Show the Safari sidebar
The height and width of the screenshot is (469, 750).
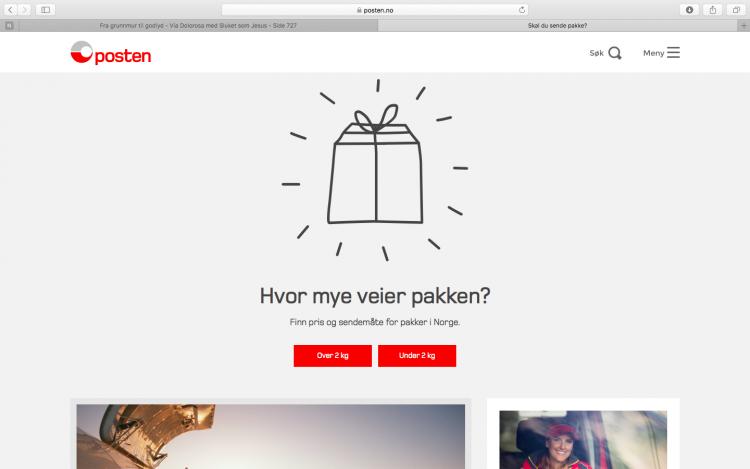[45, 10]
